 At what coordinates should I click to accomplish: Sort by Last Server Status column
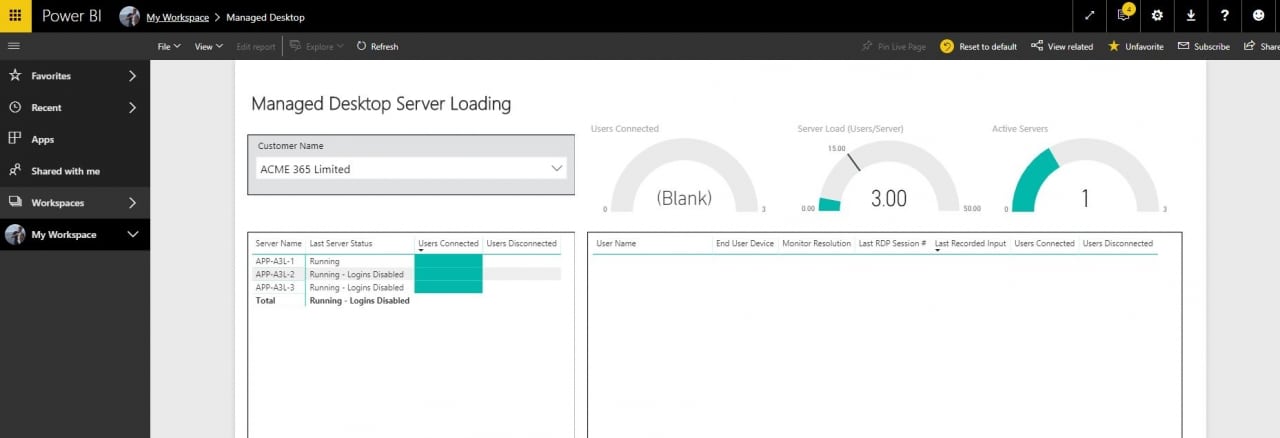[x=341, y=244]
